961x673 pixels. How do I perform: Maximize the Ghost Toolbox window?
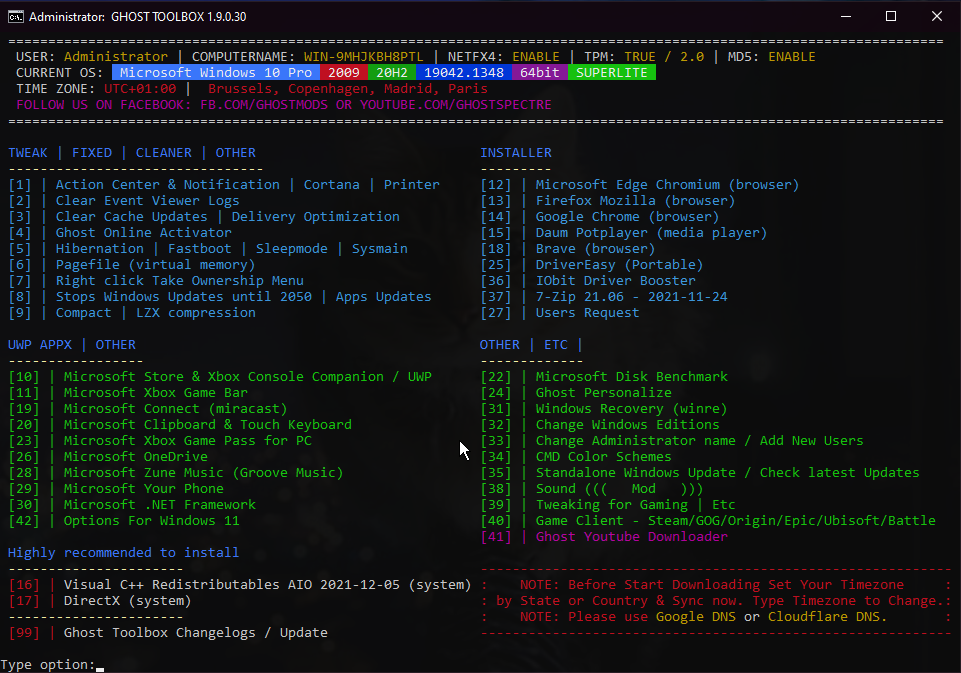[x=891, y=17]
